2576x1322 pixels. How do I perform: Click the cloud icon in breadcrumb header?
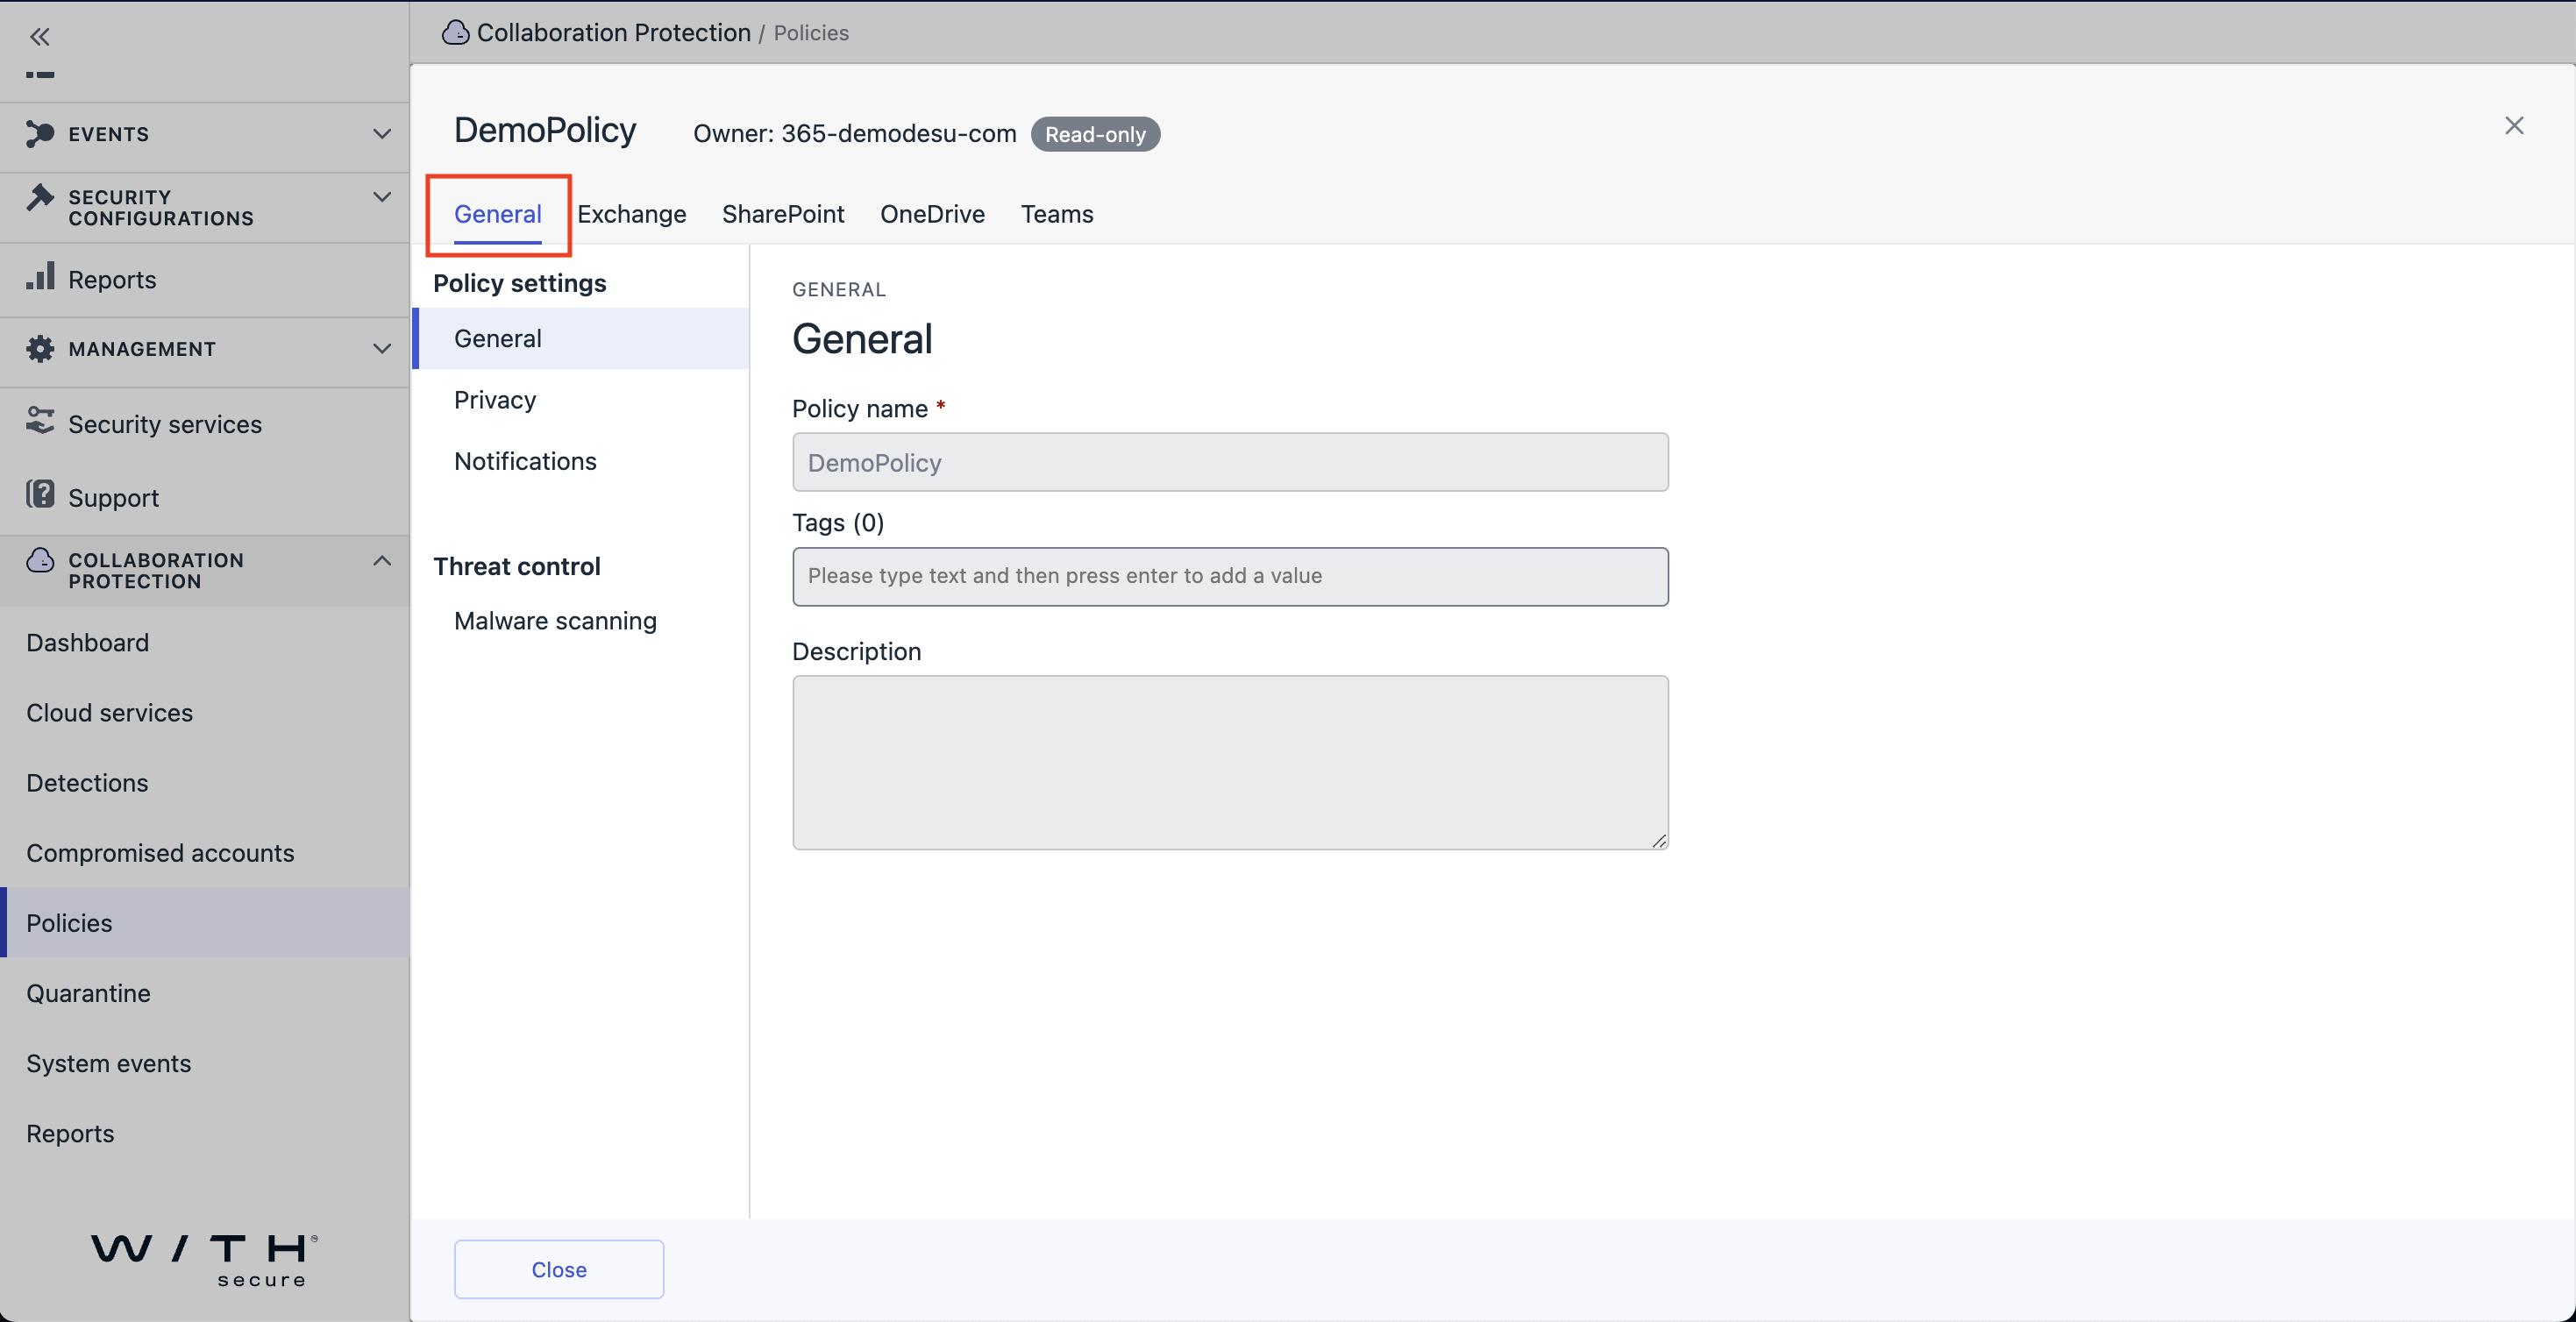coord(456,33)
